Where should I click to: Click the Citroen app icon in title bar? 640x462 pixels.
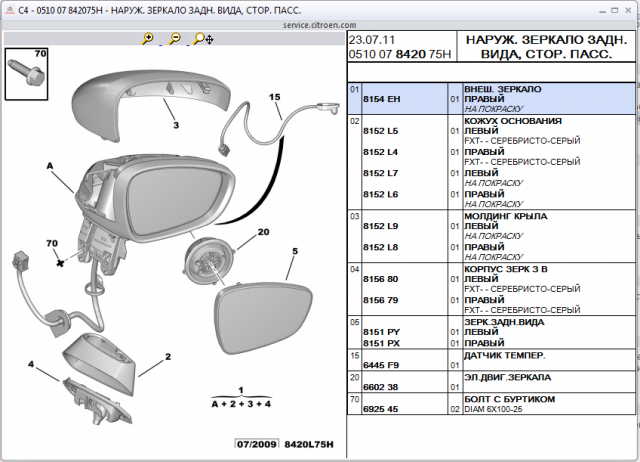pos(10,9)
